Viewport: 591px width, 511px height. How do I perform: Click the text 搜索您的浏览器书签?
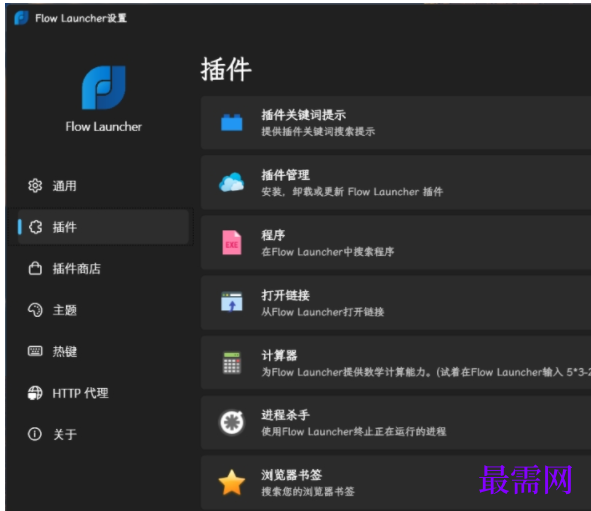point(308,491)
